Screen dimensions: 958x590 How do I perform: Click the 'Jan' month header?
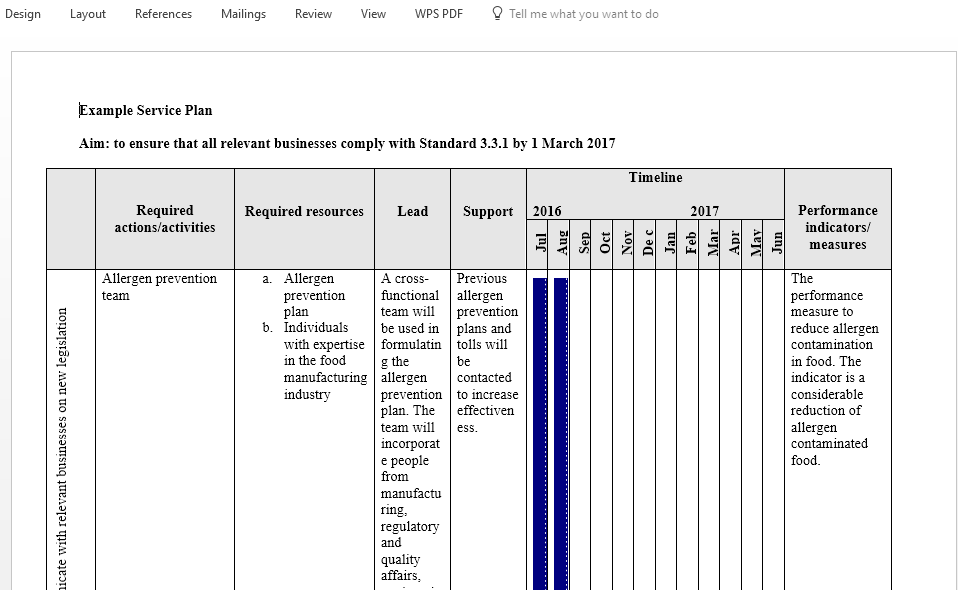(670, 244)
